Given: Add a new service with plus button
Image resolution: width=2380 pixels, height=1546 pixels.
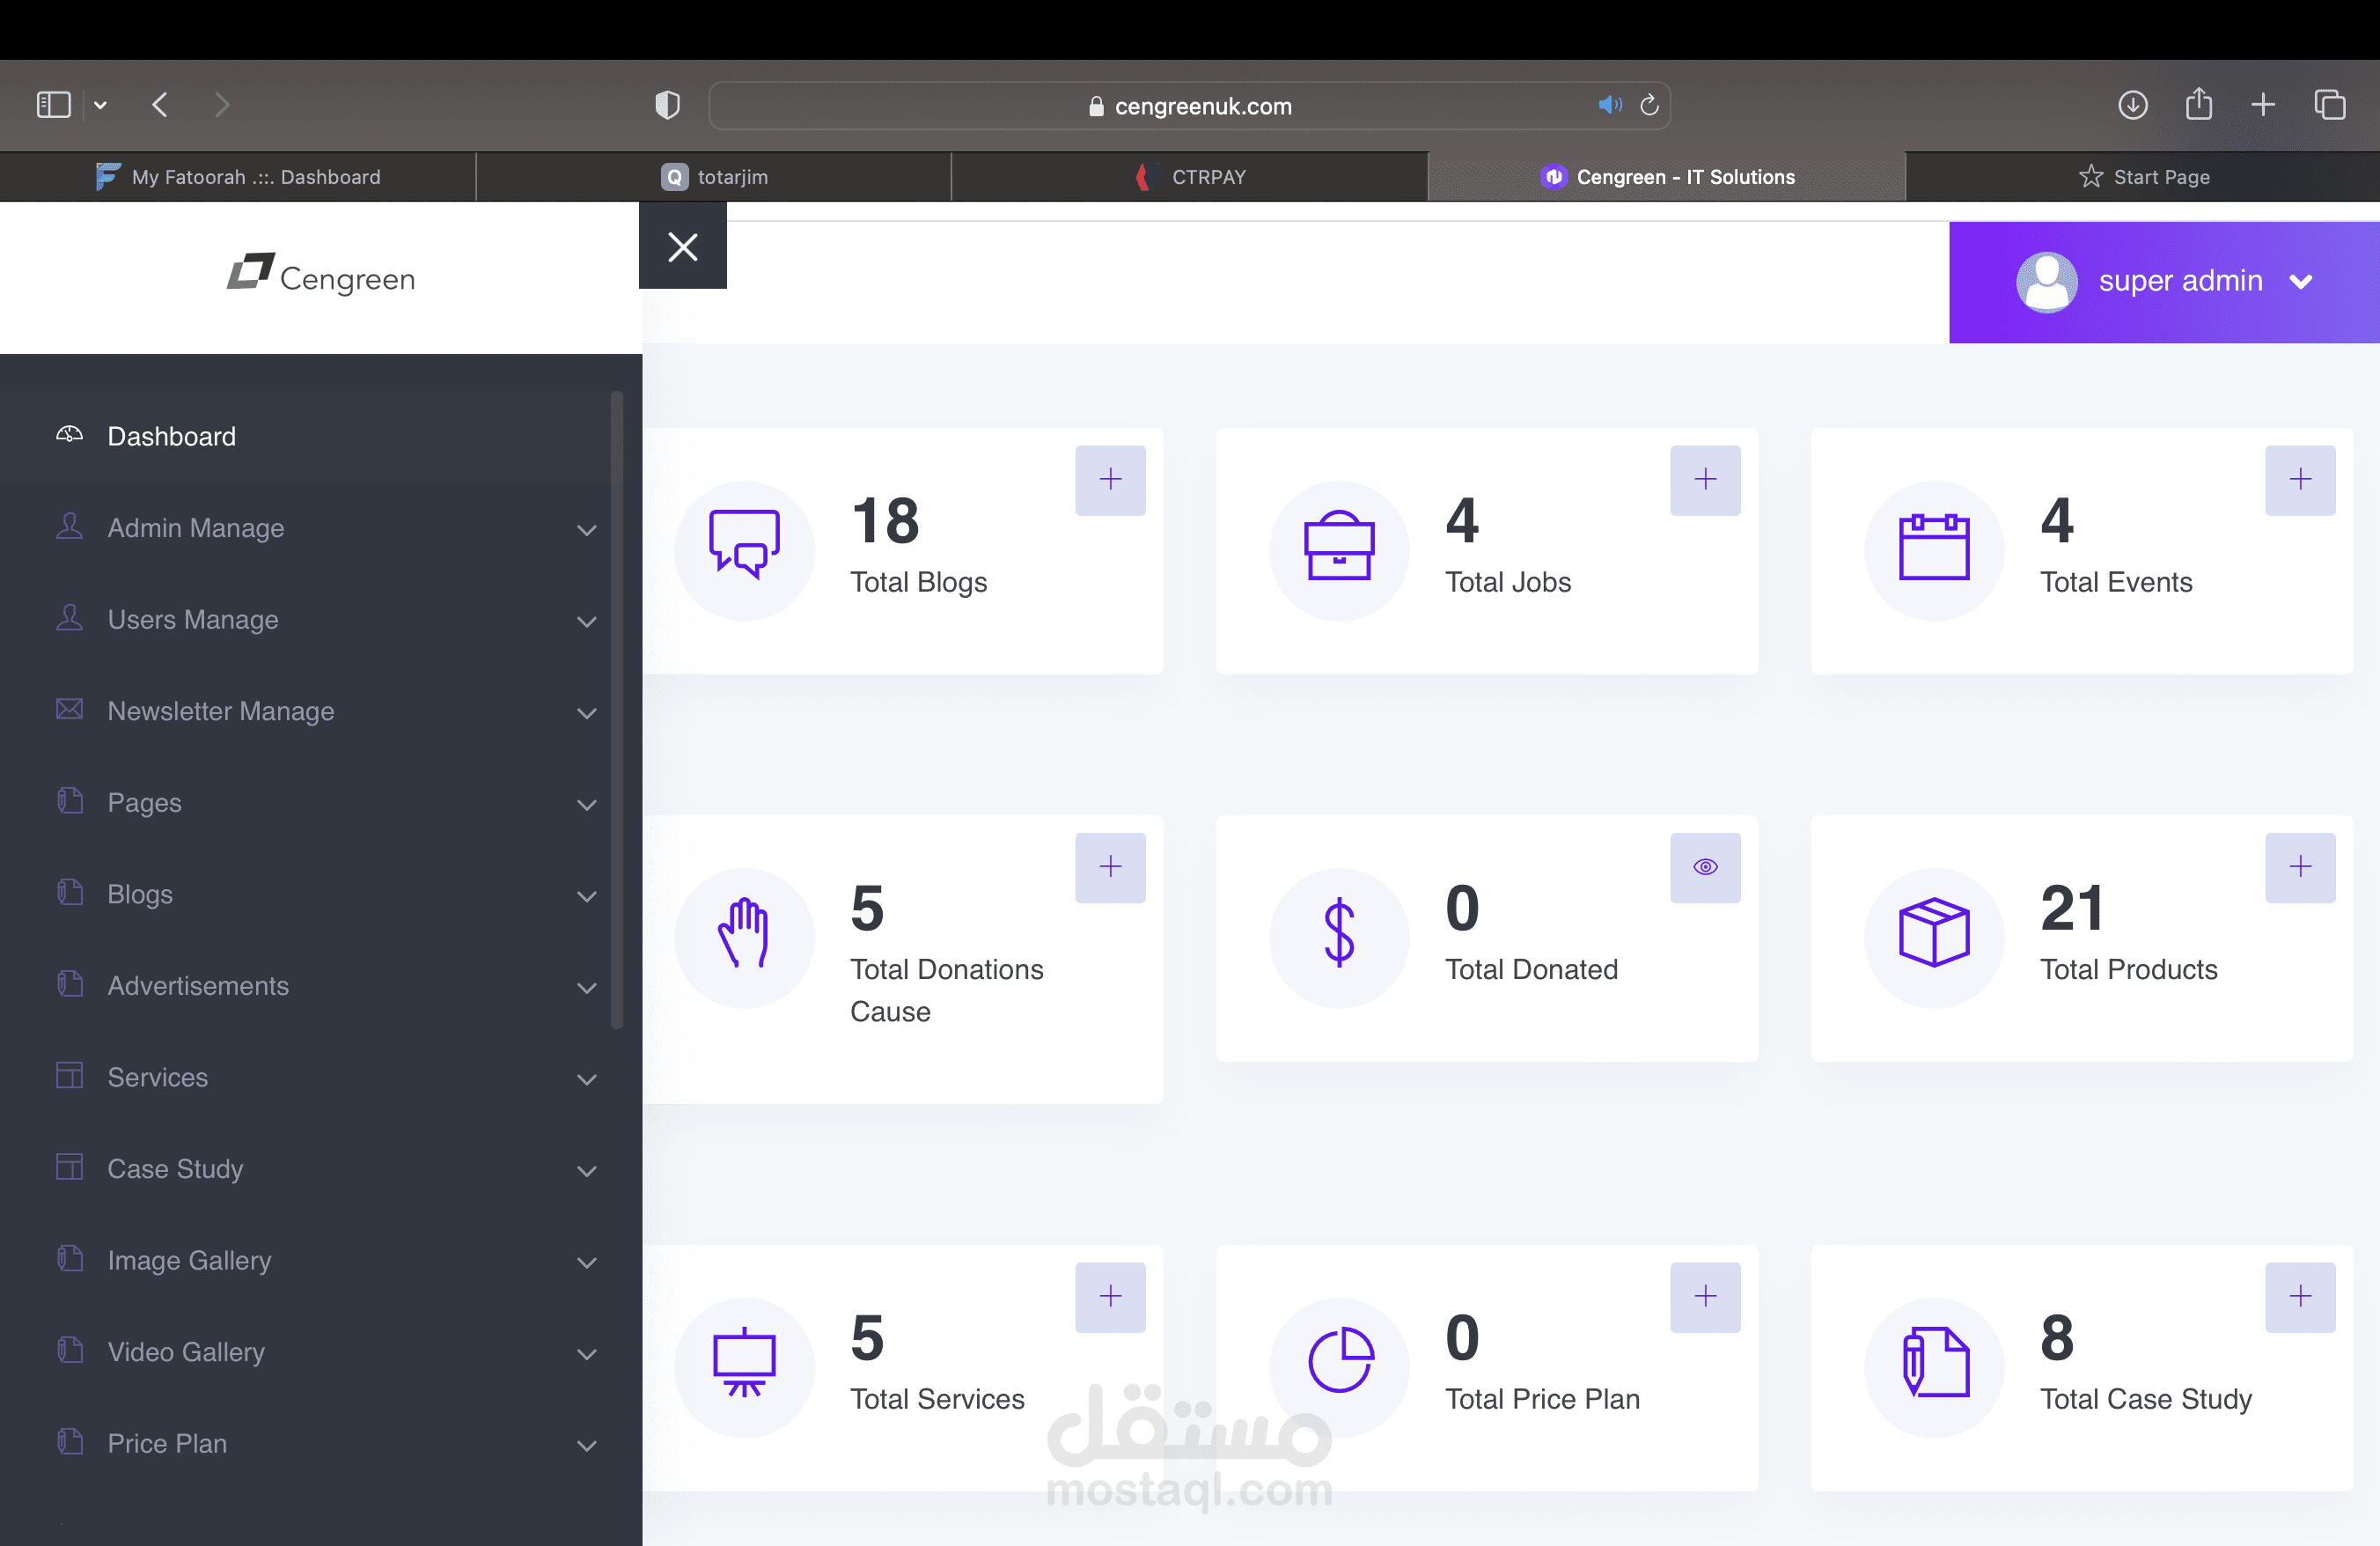Looking at the screenshot, I should click(1110, 1297).
